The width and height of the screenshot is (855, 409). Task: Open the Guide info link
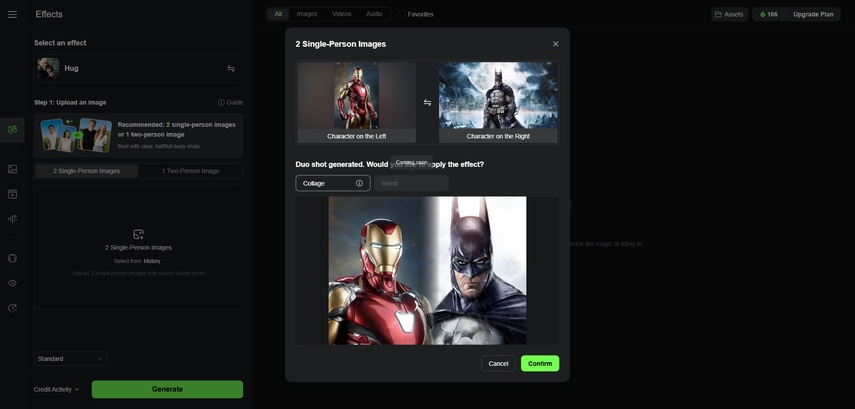pos(231,103)
